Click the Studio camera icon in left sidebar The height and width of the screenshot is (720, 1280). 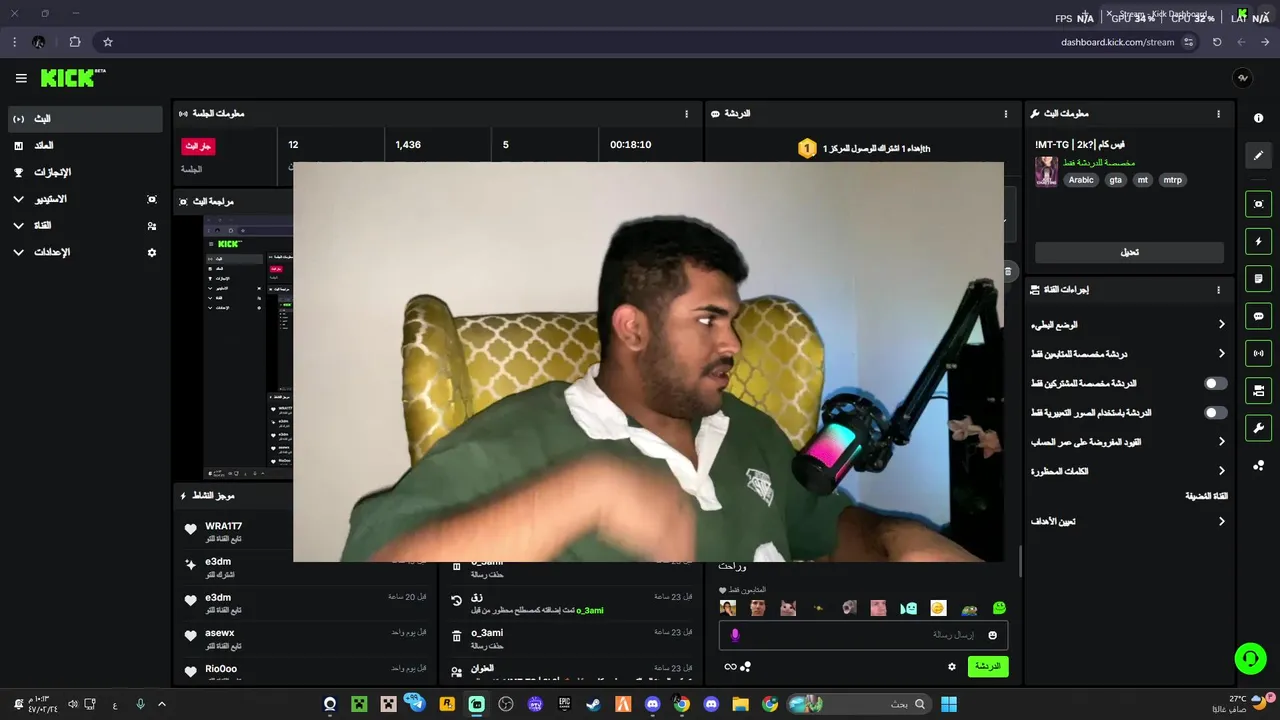tap(152, 199)
